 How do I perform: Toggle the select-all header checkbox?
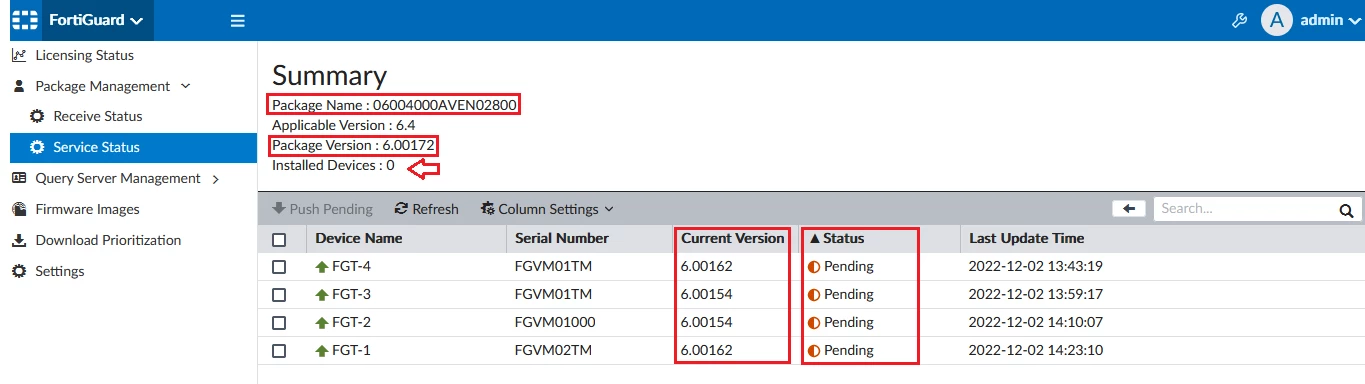tap(279, 239)
